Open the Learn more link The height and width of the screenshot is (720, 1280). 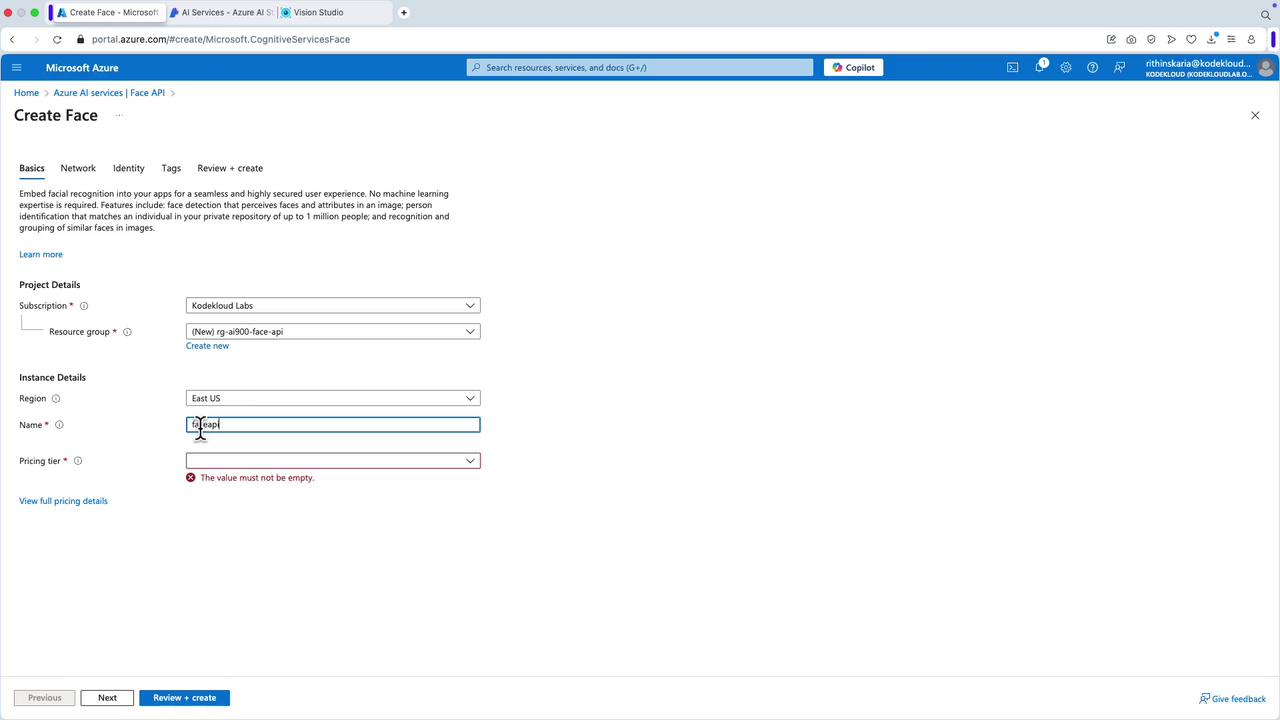(x=41, y=255)
